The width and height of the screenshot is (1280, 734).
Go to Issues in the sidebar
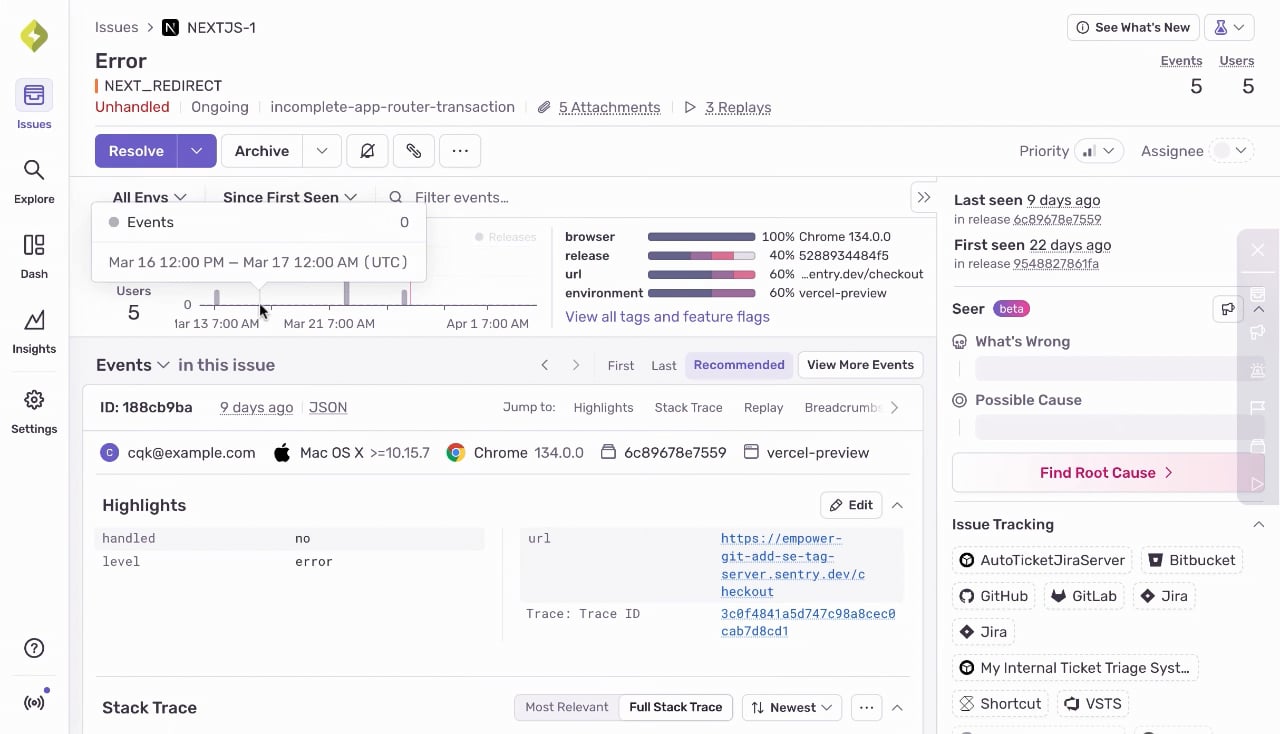pos(34,106)
